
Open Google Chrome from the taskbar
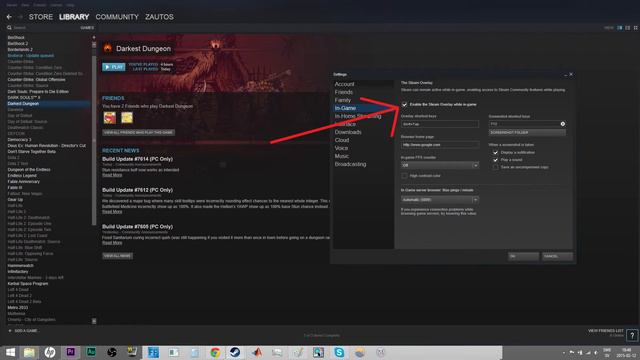215,352
